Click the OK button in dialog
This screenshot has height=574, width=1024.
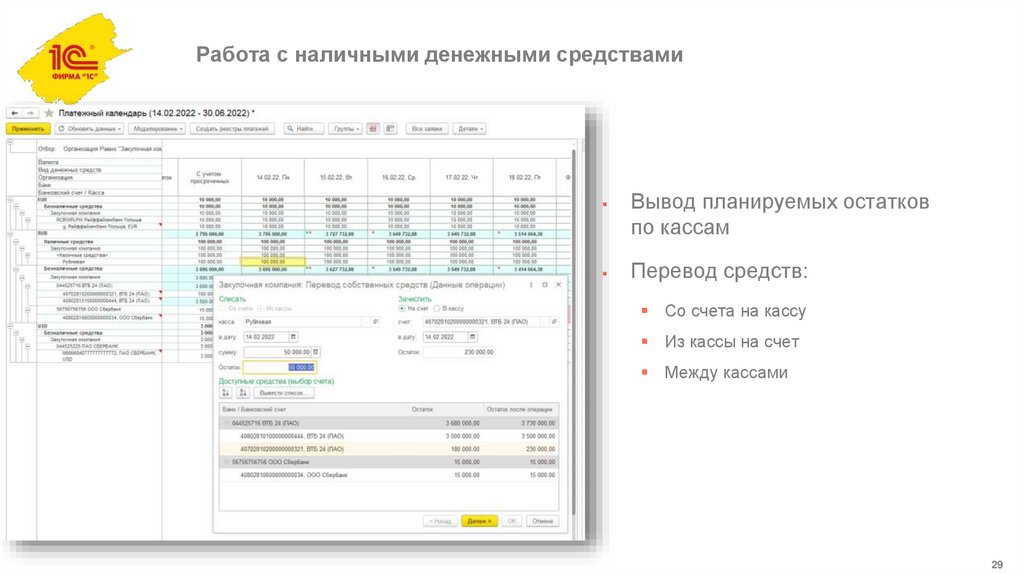(512, 521)
